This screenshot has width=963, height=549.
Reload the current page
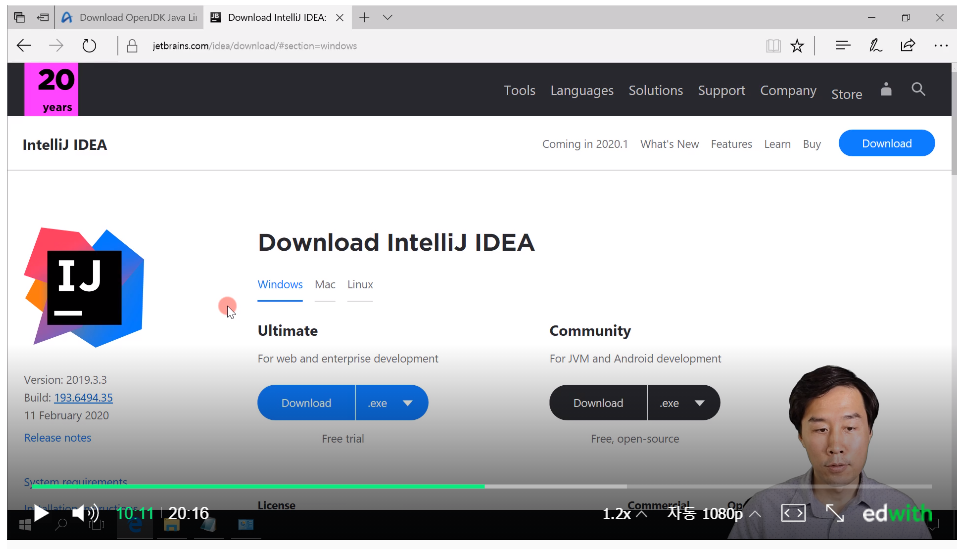[90, 45]
